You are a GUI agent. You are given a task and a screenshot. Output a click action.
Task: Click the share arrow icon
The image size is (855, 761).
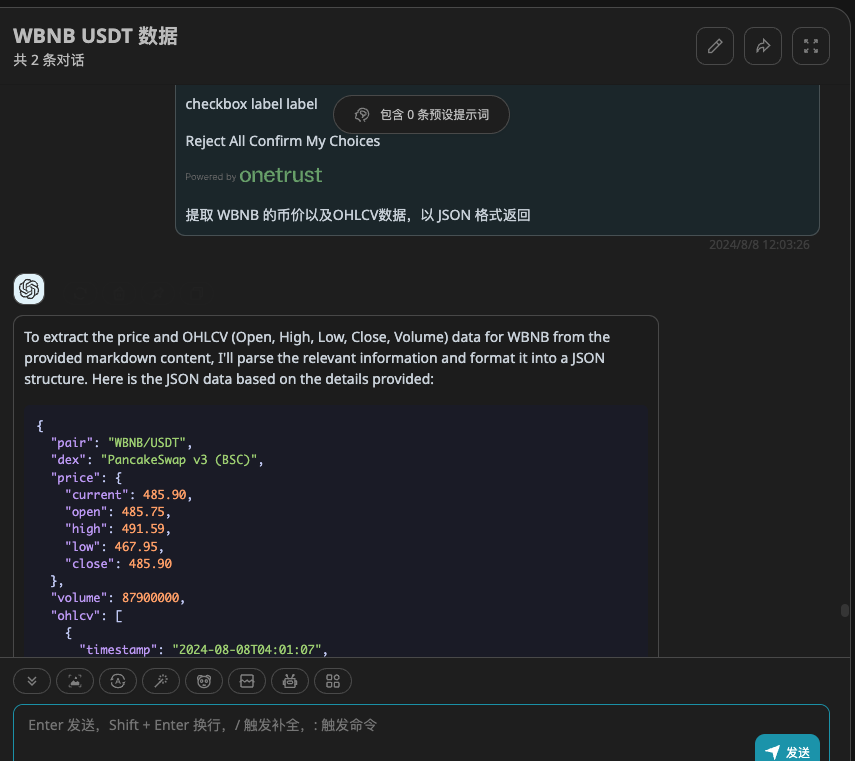[763, 46]
